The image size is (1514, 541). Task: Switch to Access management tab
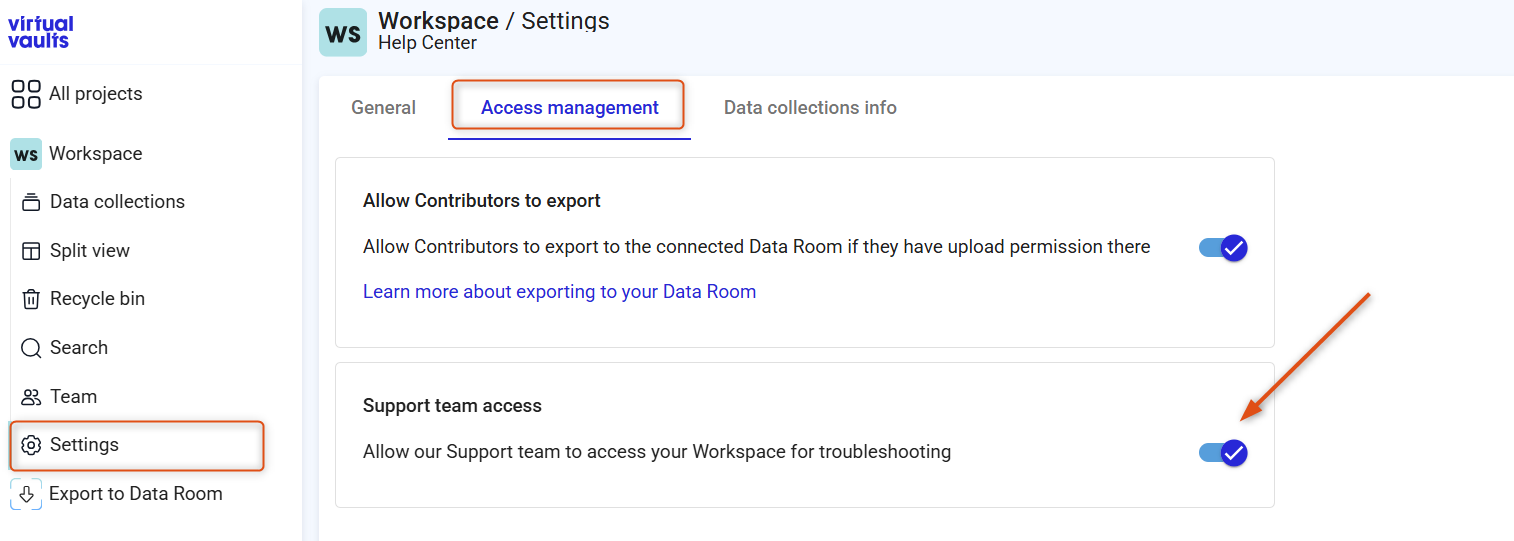pos(569,108)
